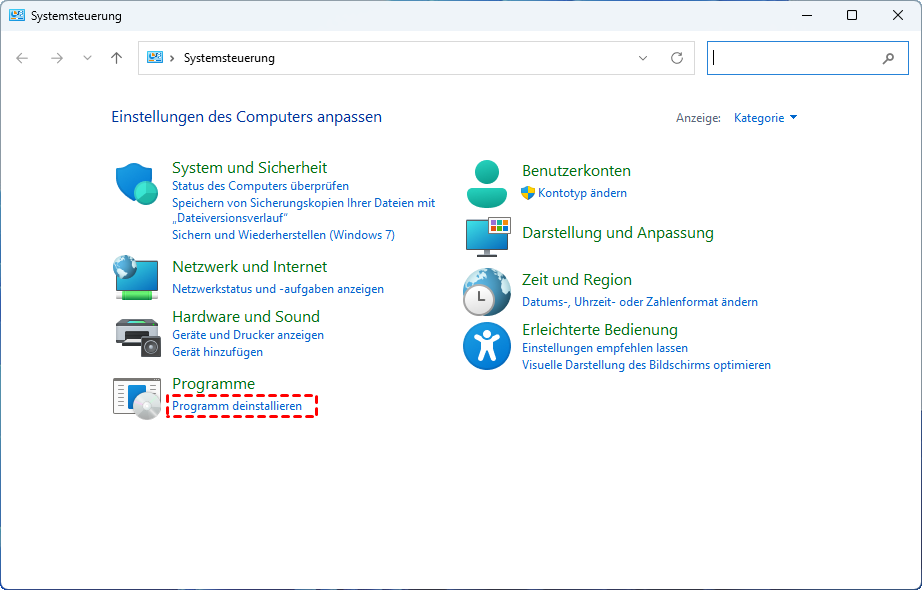The width and height of the screenshot is (922, 590).
Task: Go up one level with up arrow
Action: tap(116, 58)
